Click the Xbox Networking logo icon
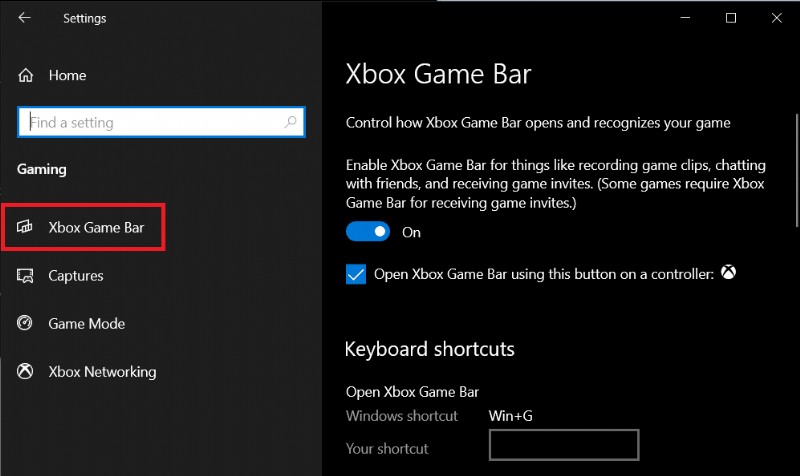This screenshot has width=800, height=476. [x=24, y=371]
